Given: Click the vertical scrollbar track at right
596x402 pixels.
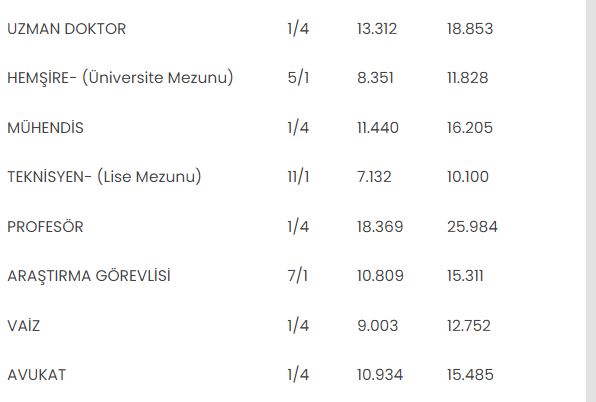Looking at the screenshot, I should click(x=591, y=201).
